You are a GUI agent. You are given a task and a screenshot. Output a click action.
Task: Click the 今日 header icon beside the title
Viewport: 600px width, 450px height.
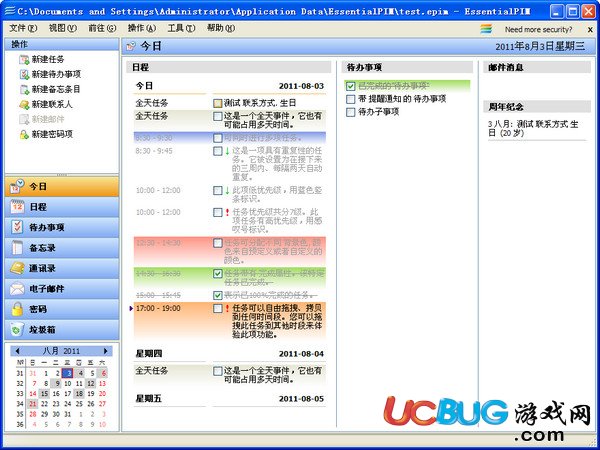131,46
